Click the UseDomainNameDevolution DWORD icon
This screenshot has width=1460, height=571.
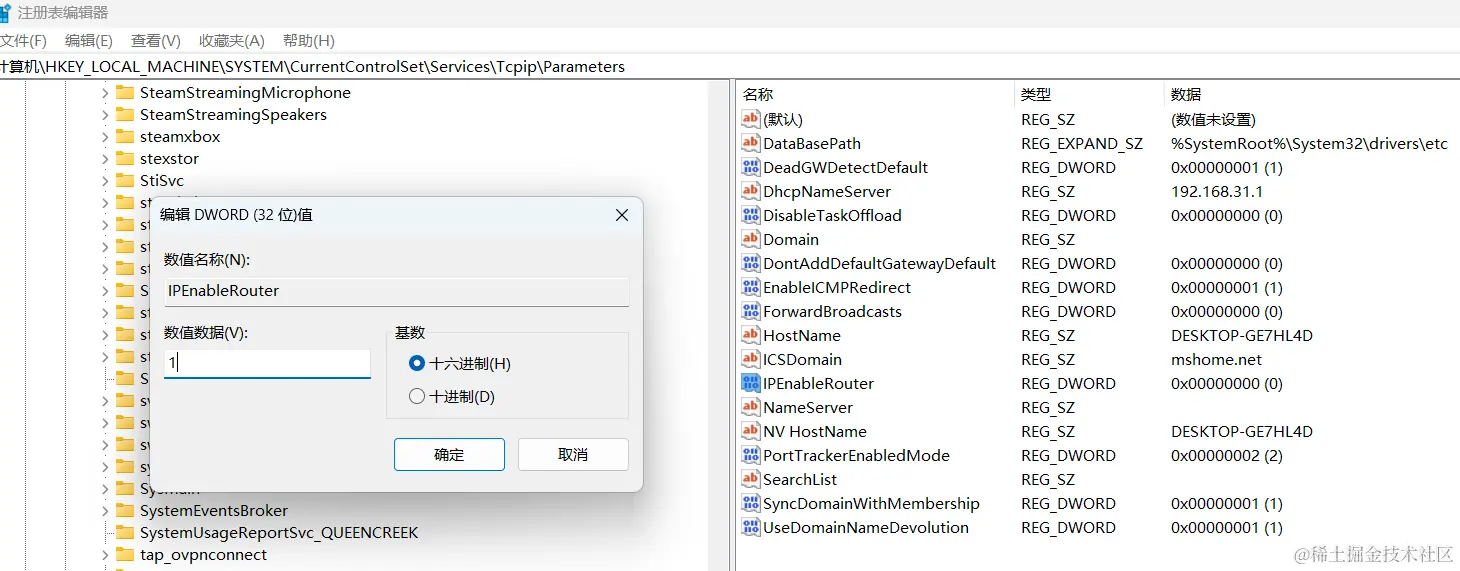750,527
